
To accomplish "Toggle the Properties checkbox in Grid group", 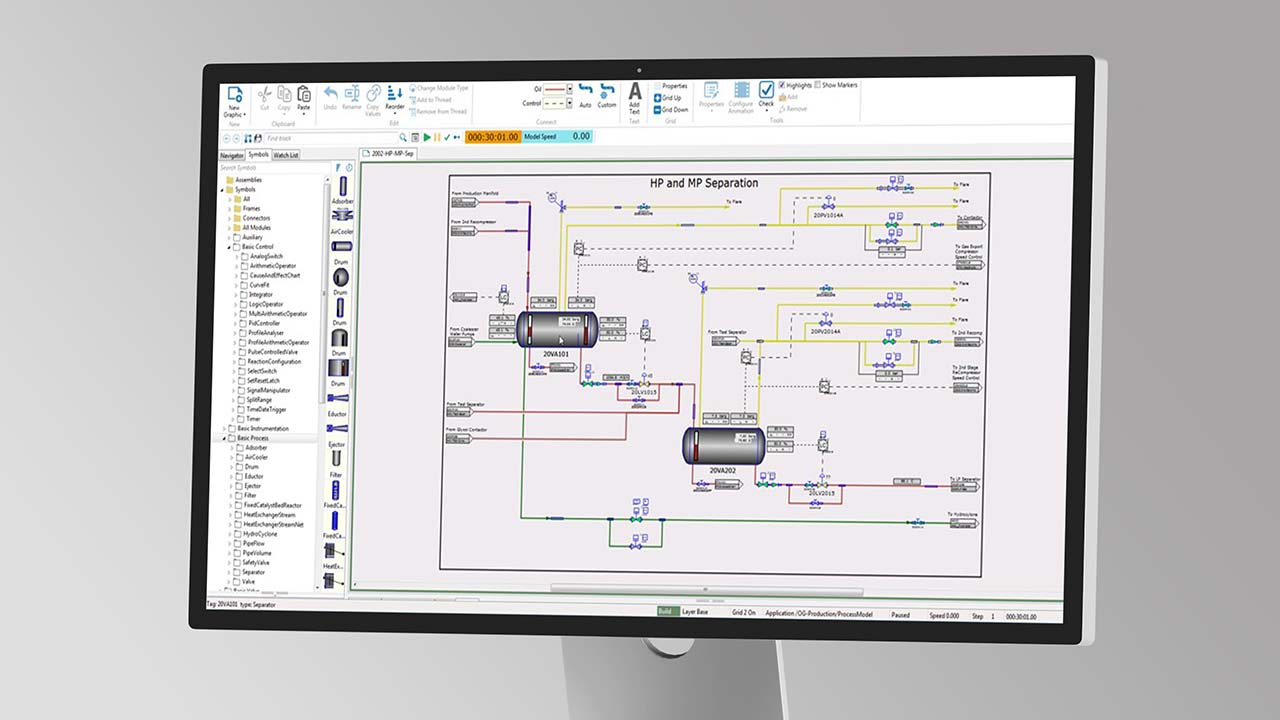I will pyautogui.click(x=658, y=86).
